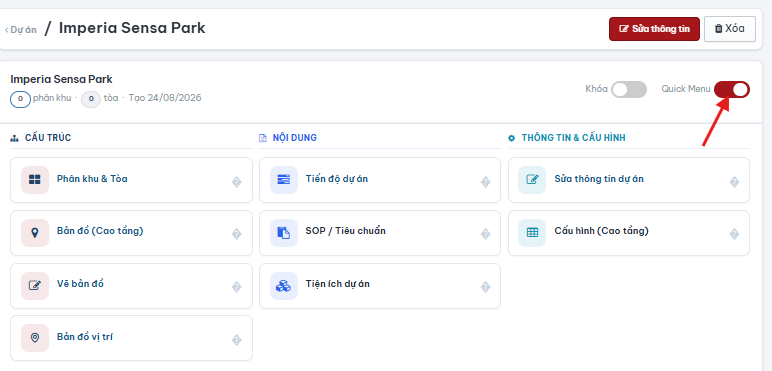This screenshot has width=772, height=371.
Task: Click help icon on SOP / Tiêu chuẩn card
Action: coord(485,234)
